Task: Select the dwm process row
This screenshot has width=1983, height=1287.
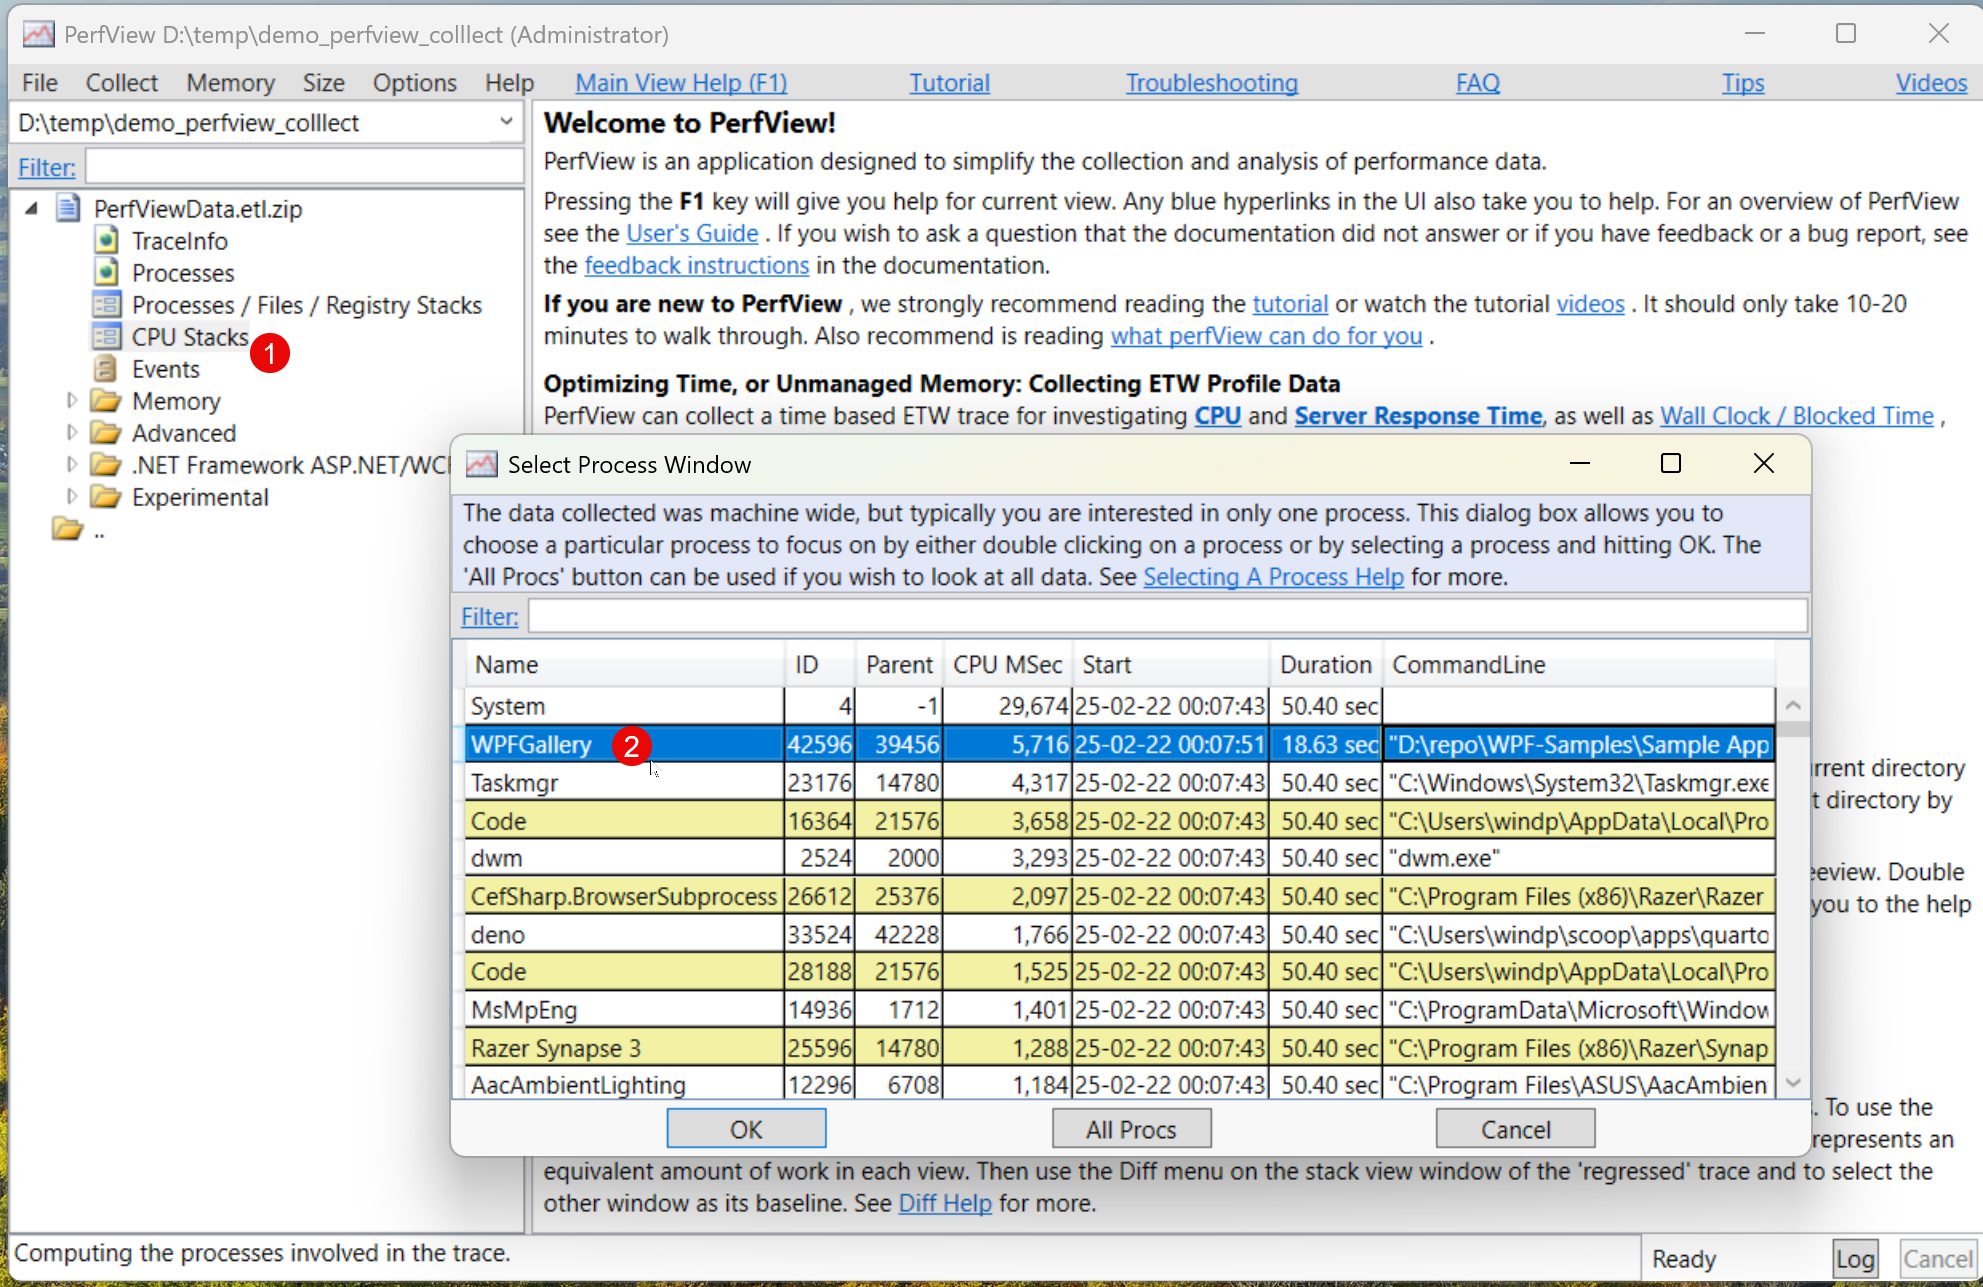Action: pos(1120,858)
